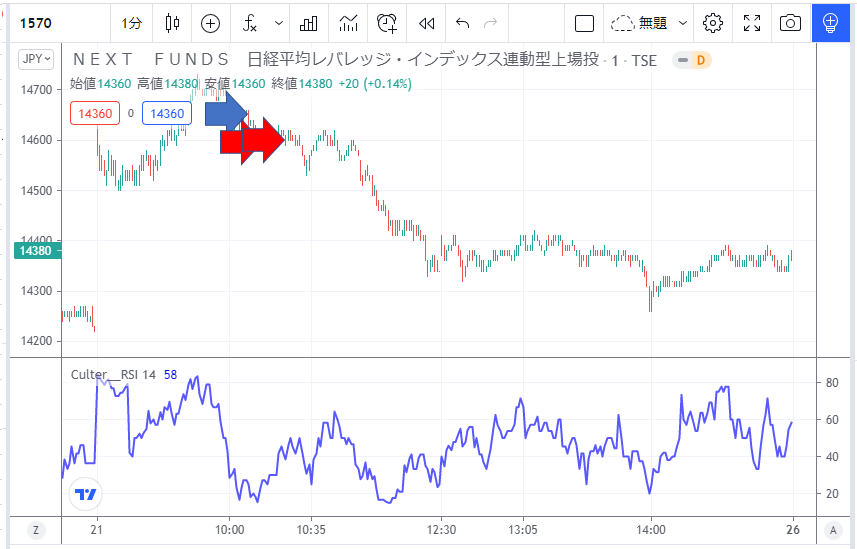The image size is (857, 549).
Task: Click the 10:35 time axis label
Action: [x=311, y=530]
